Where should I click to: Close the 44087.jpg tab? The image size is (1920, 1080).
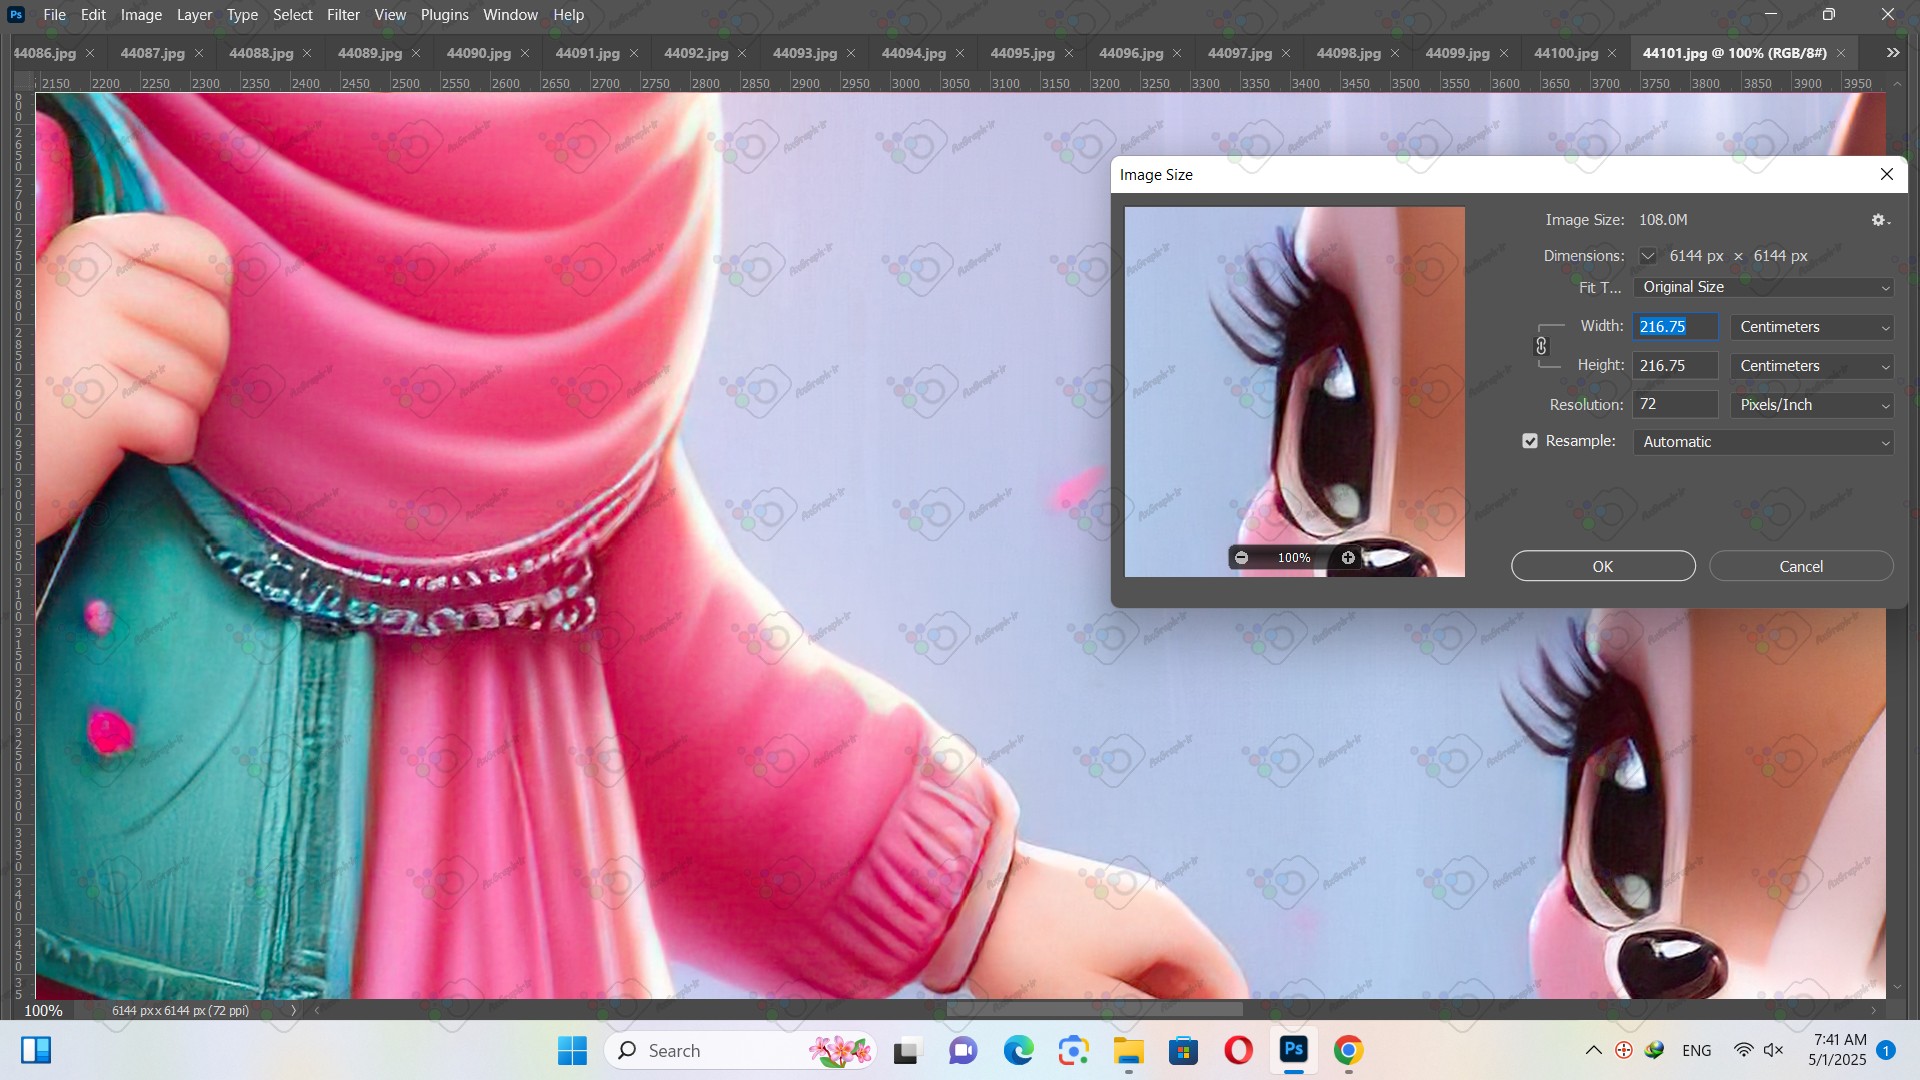(x=198, y=53)
